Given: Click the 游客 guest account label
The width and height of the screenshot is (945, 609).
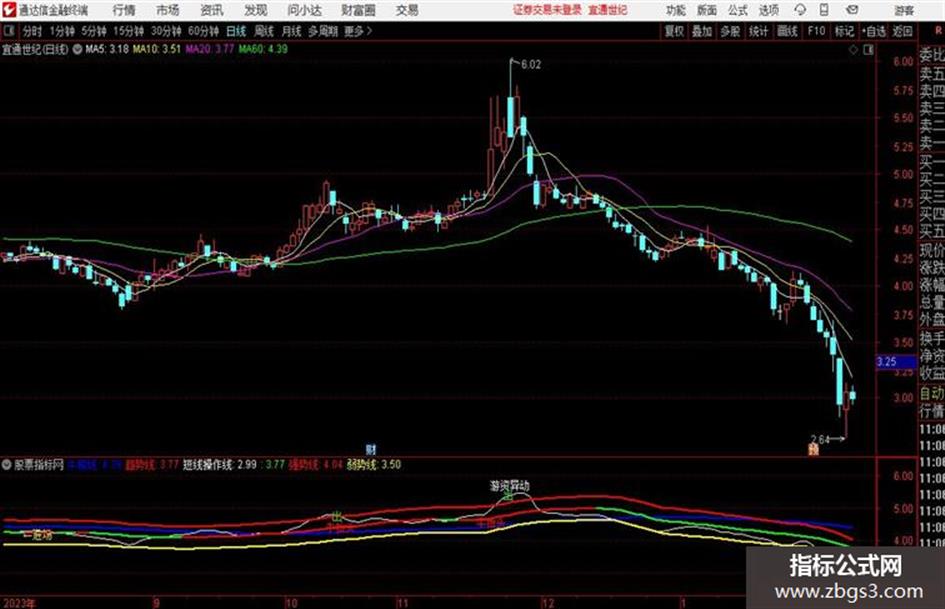Looking at the screenshot, I should [903, 10].
